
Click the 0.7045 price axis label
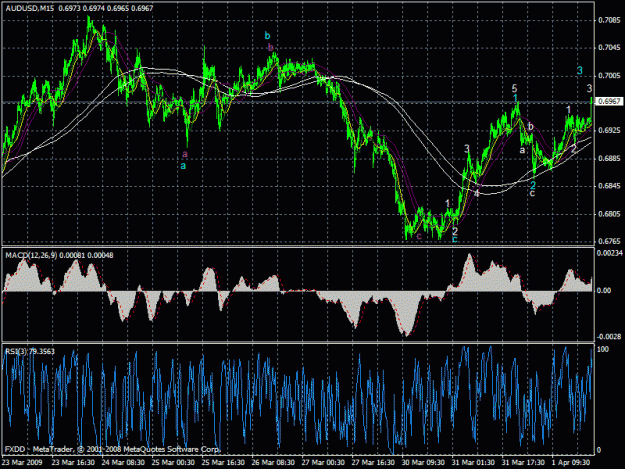tap(609, 48)
